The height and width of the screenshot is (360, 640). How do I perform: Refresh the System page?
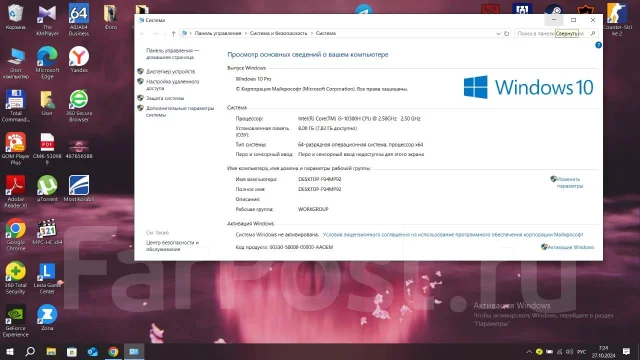coord(507,33)
